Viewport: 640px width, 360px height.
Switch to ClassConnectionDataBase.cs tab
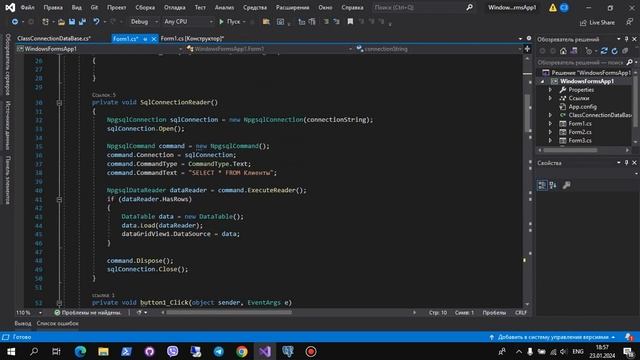point(54,39)
